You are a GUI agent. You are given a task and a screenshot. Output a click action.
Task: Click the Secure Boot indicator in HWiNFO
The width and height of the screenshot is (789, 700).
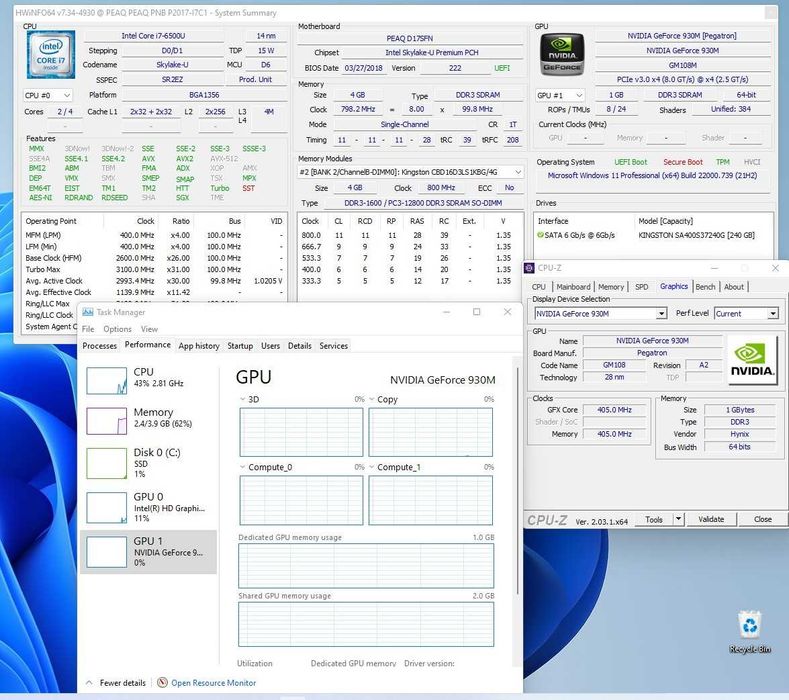[682, 162]
